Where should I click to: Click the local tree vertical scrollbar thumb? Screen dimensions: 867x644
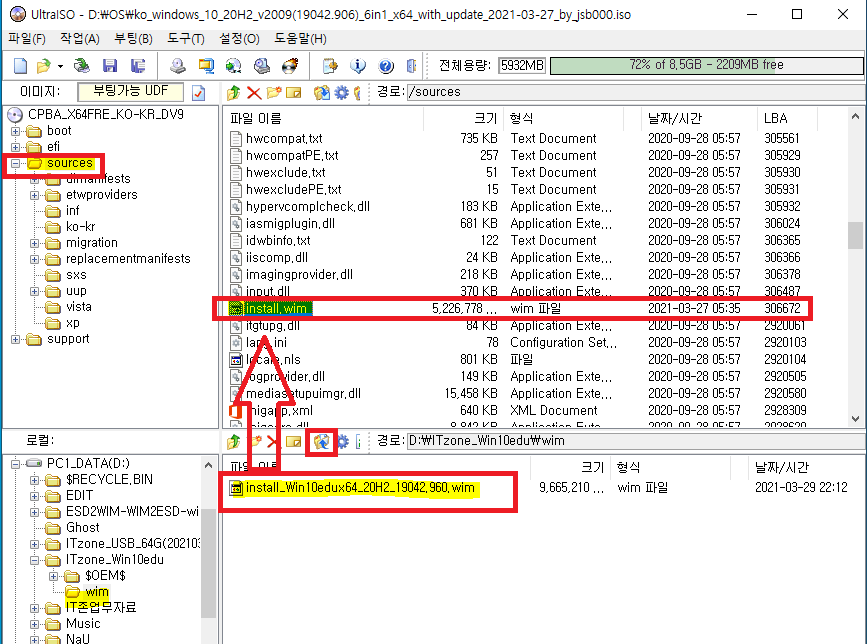(x=208, y=563)
